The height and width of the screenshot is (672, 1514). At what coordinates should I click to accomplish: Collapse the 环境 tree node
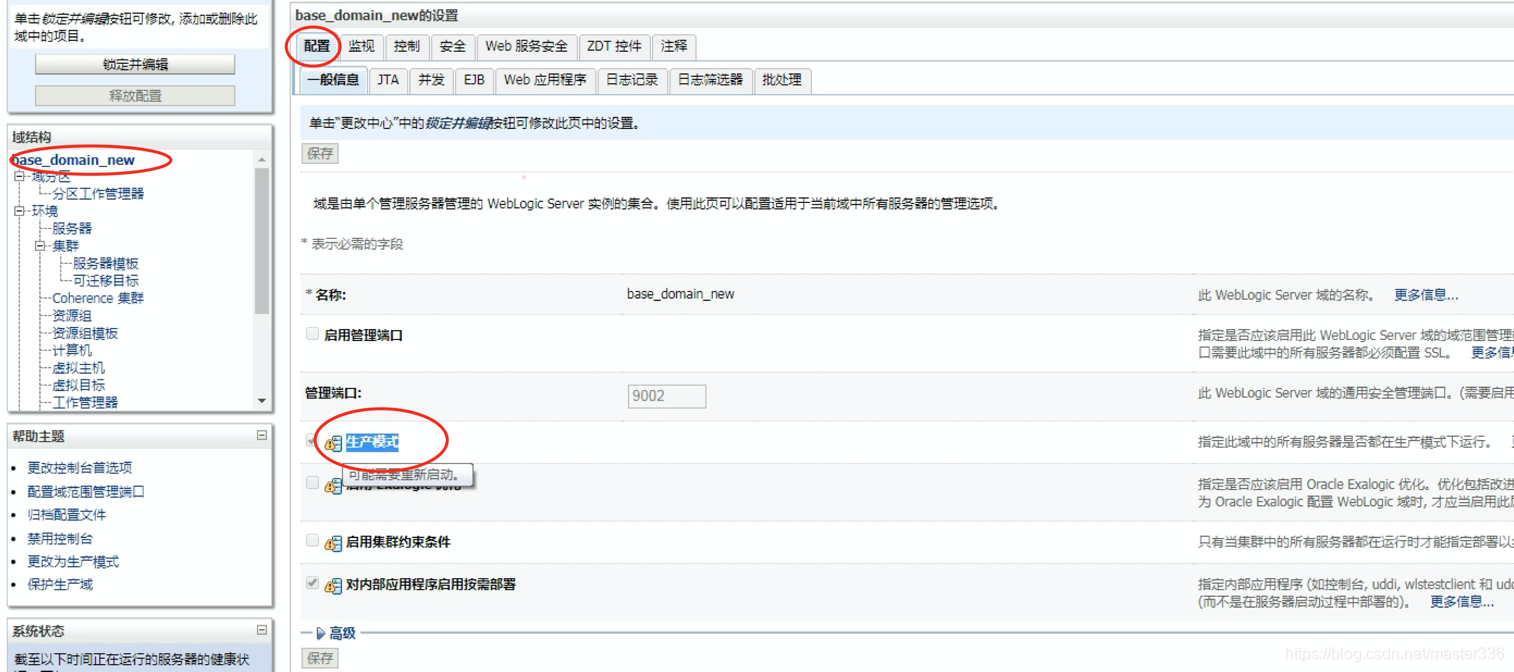tap(19, 211)
